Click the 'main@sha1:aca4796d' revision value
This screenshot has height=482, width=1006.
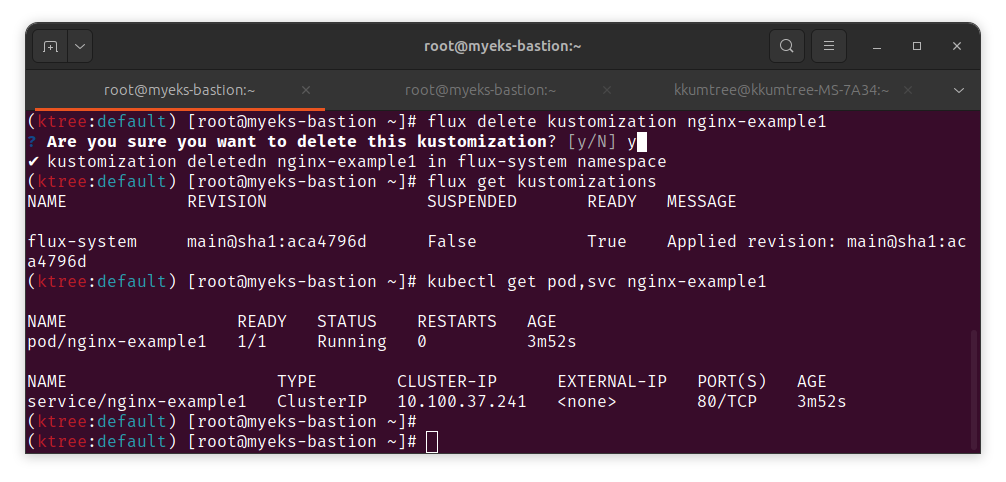277,241
